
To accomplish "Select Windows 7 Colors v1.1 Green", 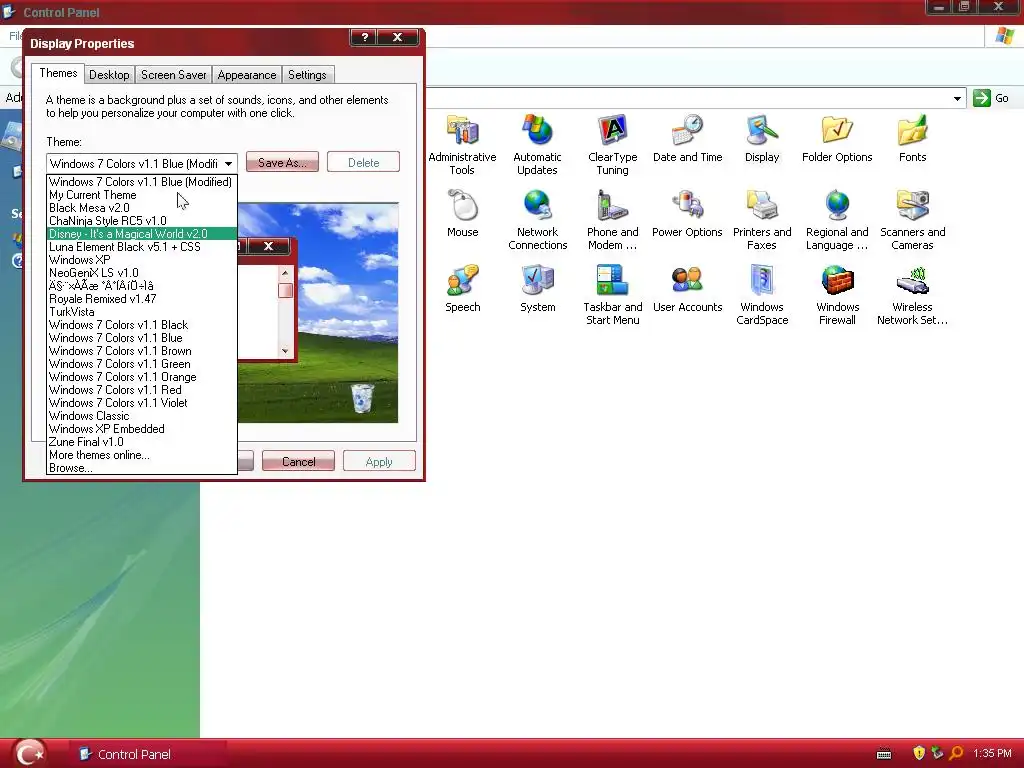I will pyautogui.click(x=141, y=364).
